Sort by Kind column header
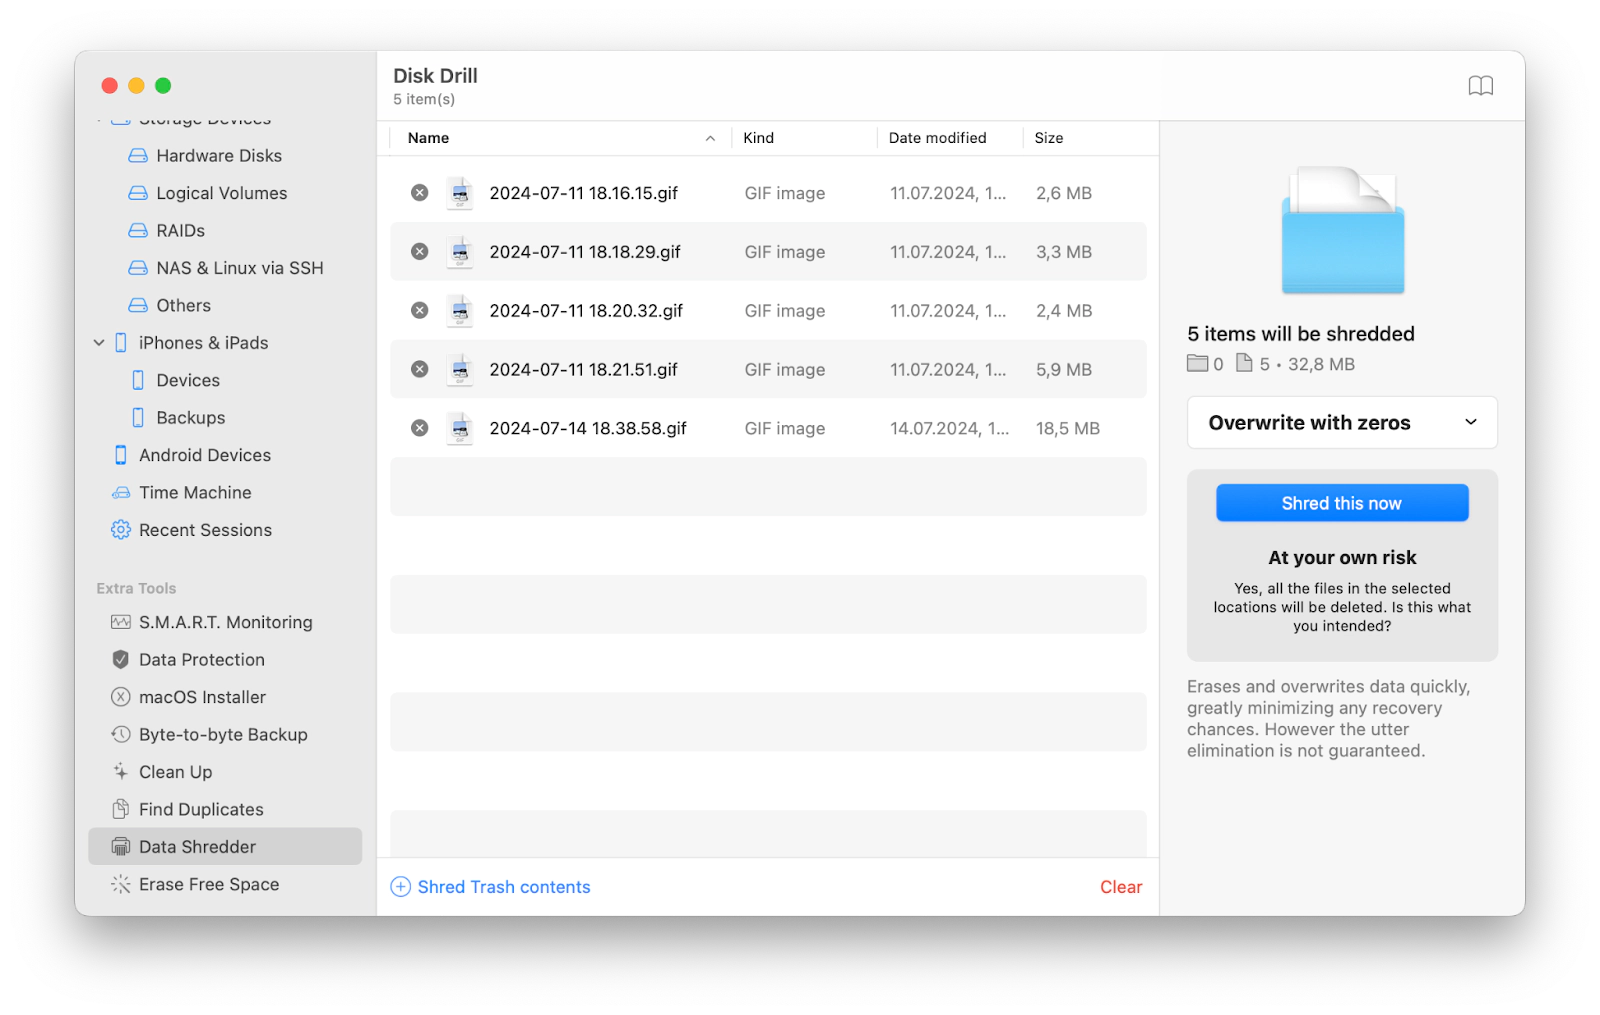 click(758, 138)
